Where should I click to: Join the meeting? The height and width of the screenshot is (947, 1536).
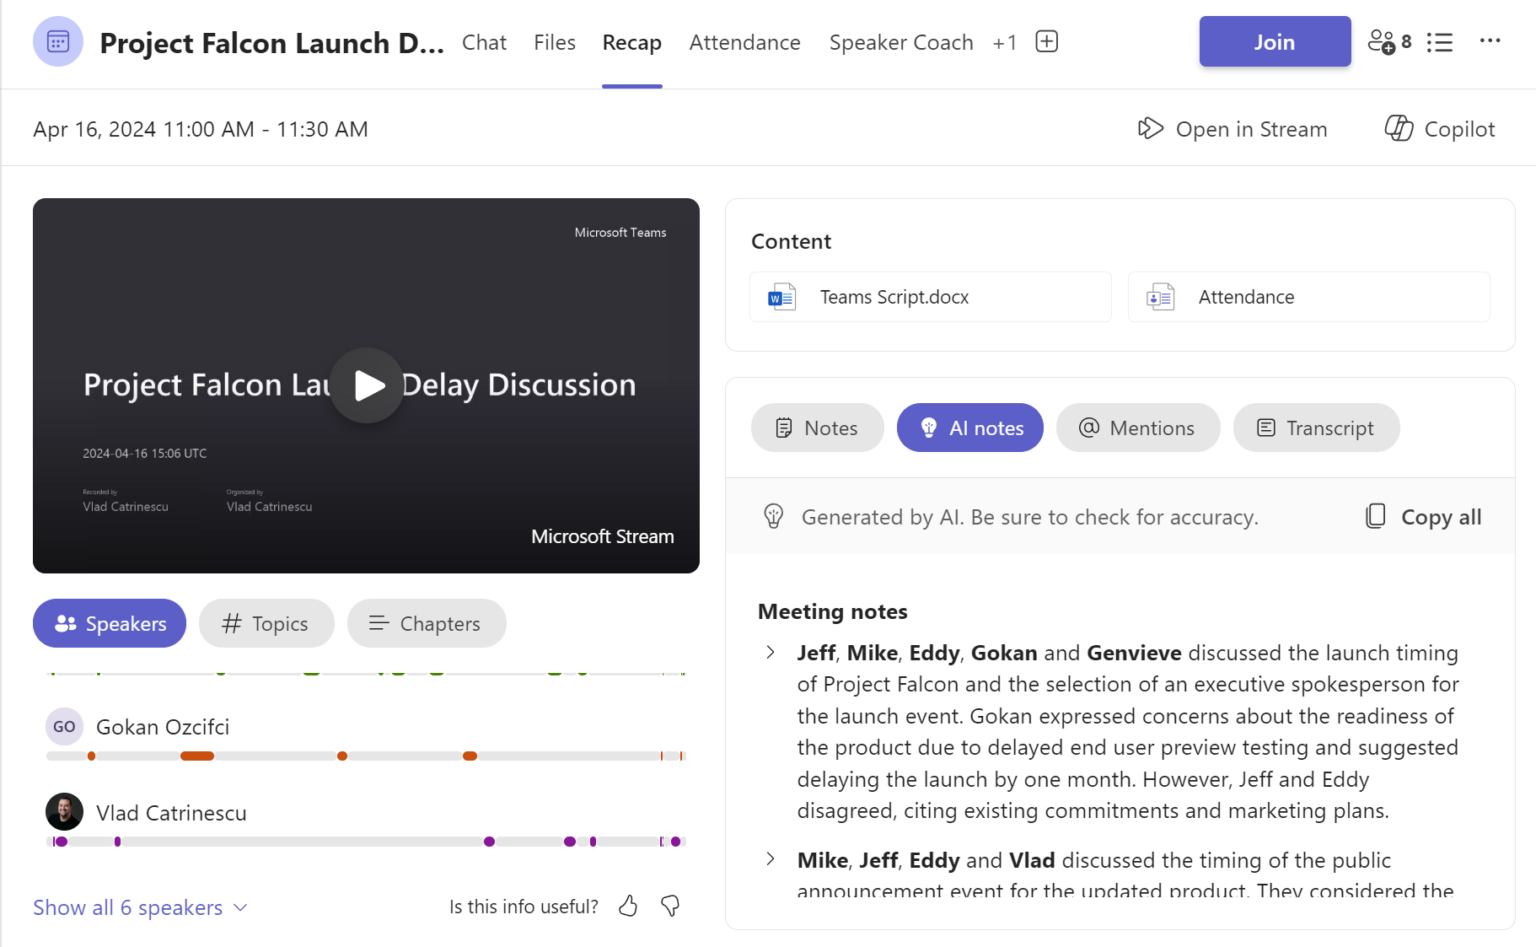pyautogui.click(x=1274, y=41)
